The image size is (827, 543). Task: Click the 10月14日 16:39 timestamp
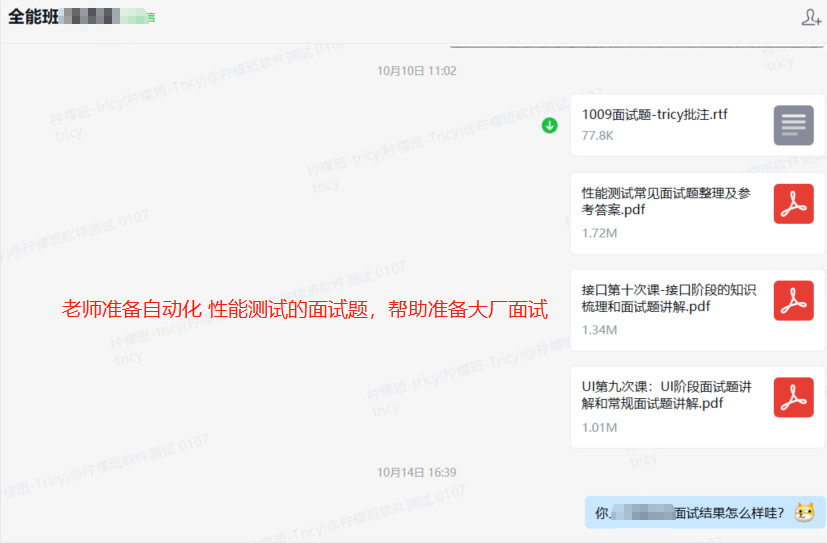click(416, 472)
